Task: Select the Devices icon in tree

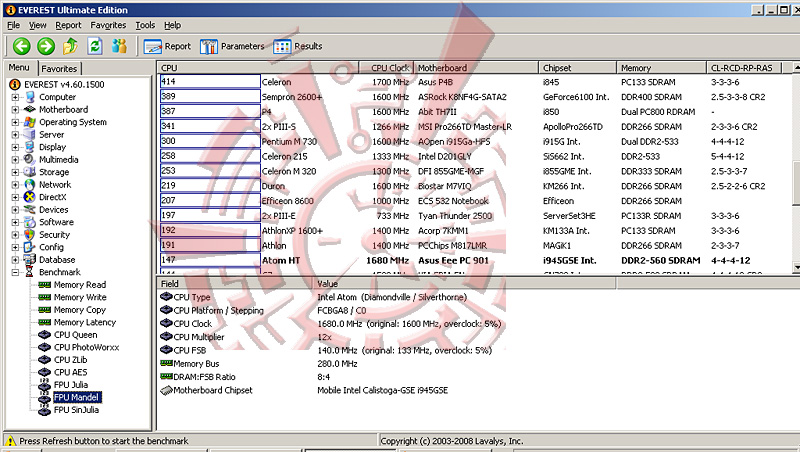Action: [x=30, y=210]
